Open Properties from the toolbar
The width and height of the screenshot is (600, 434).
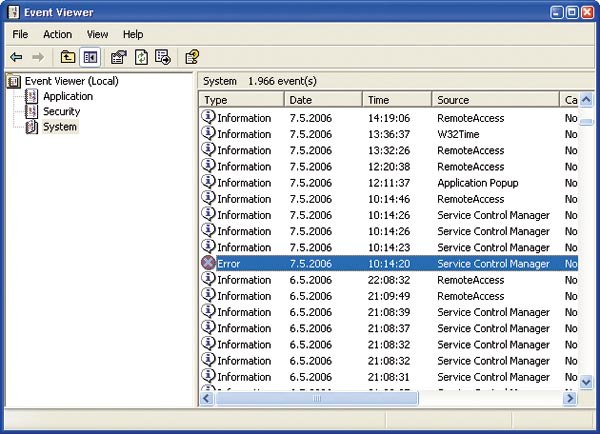tap(118, 58)
